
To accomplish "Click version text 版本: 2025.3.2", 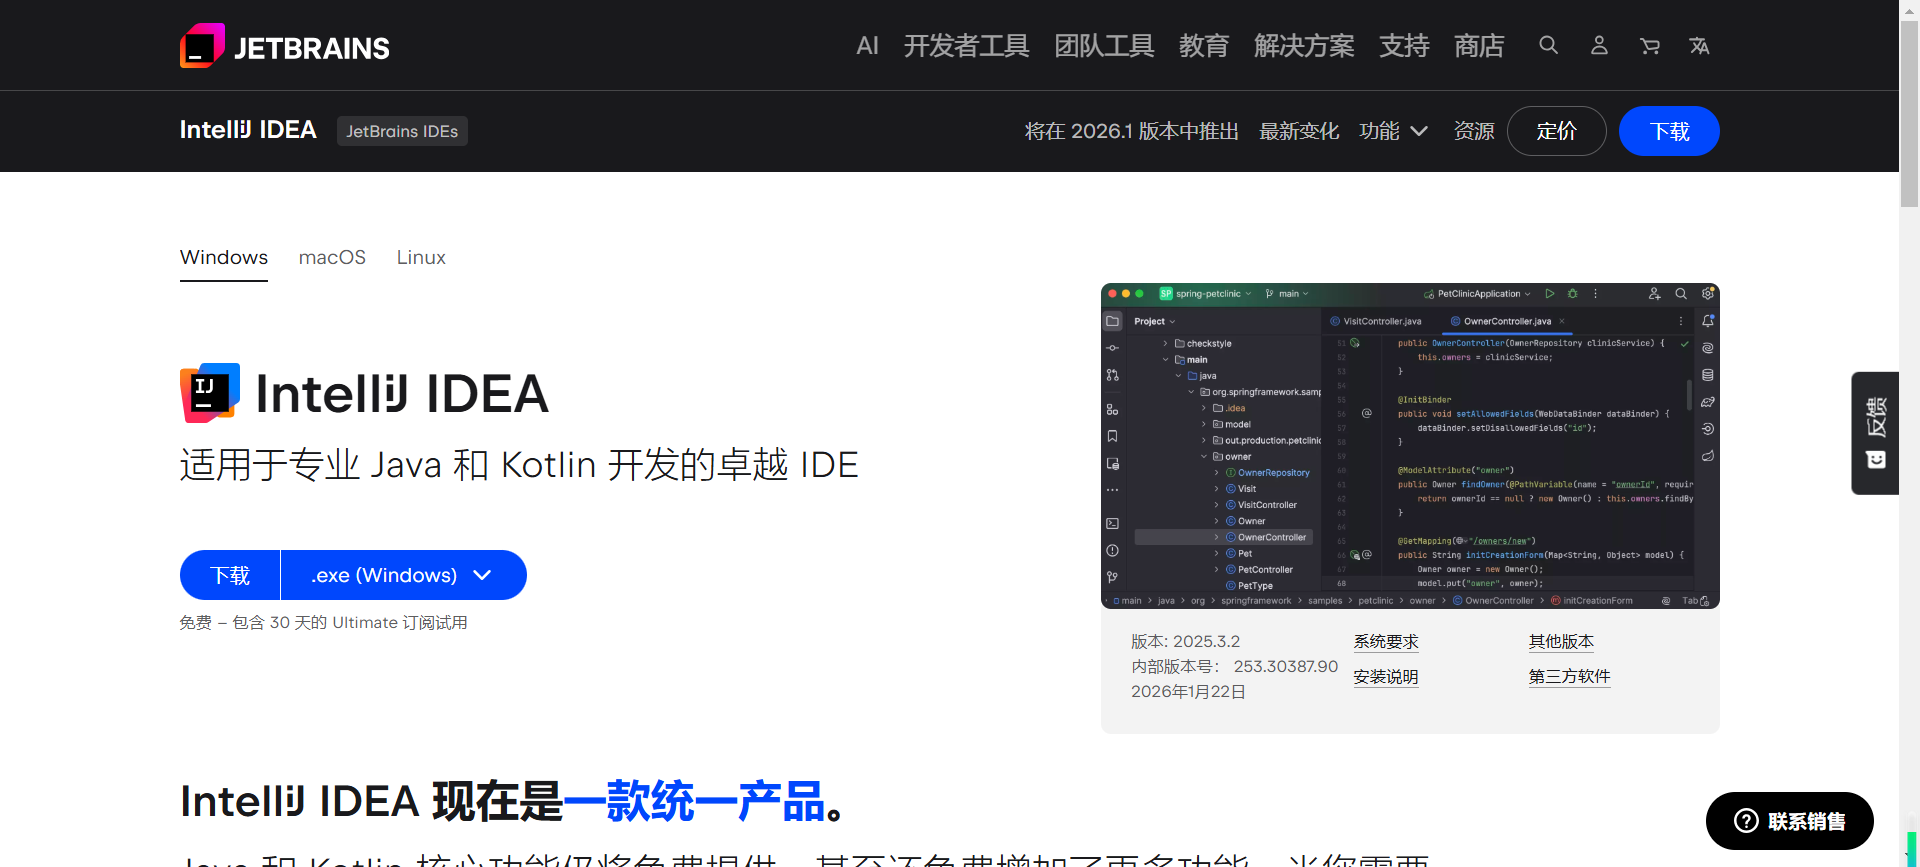I will tap(1185, 642).
